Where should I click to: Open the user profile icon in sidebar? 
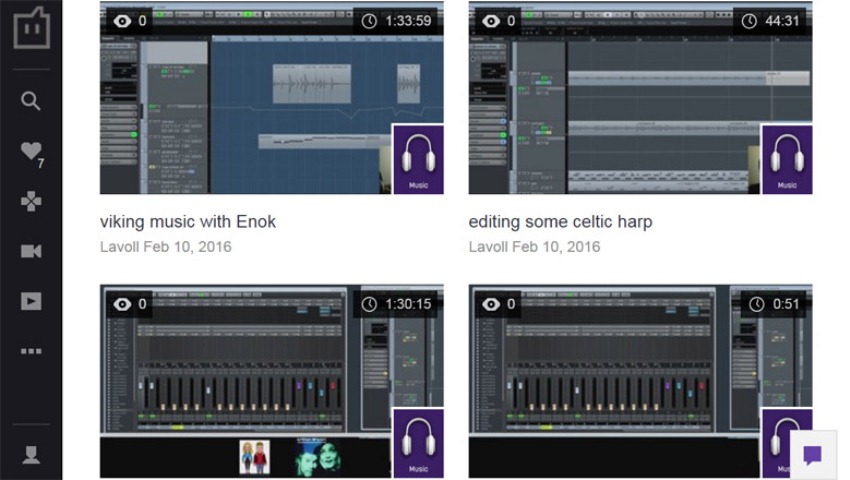coord(31,455)
